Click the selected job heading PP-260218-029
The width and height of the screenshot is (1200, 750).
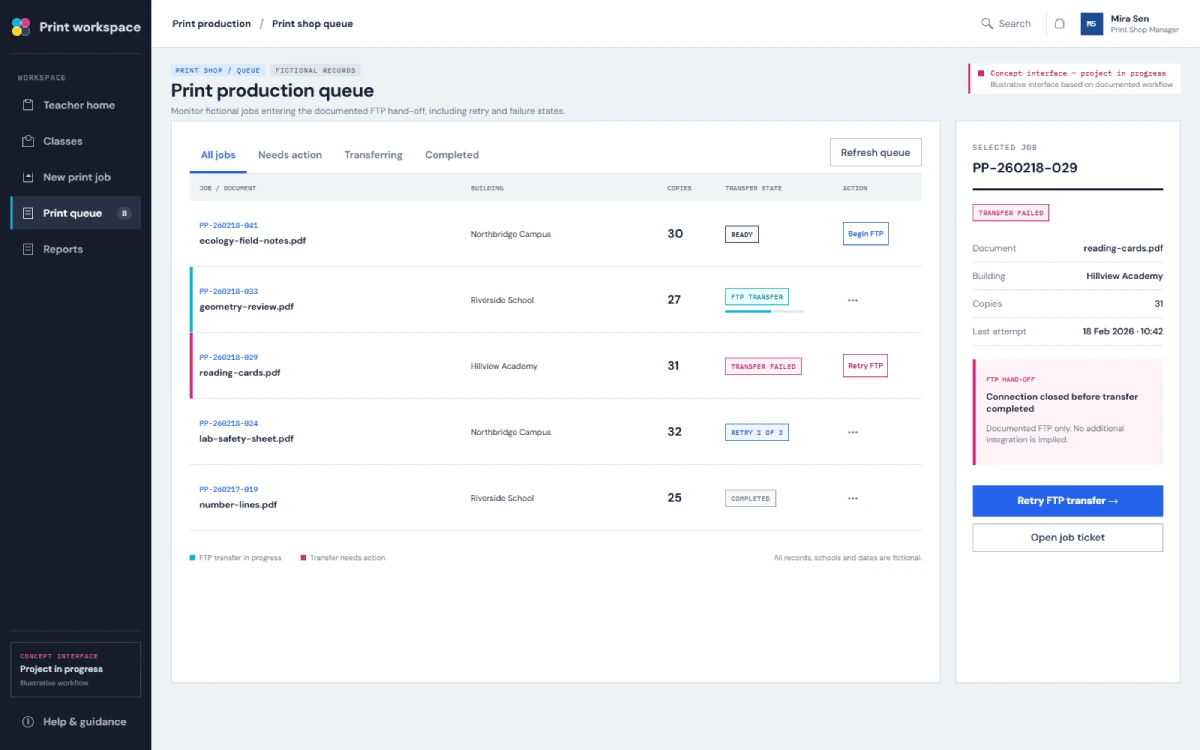click(x=1025, y=168)
